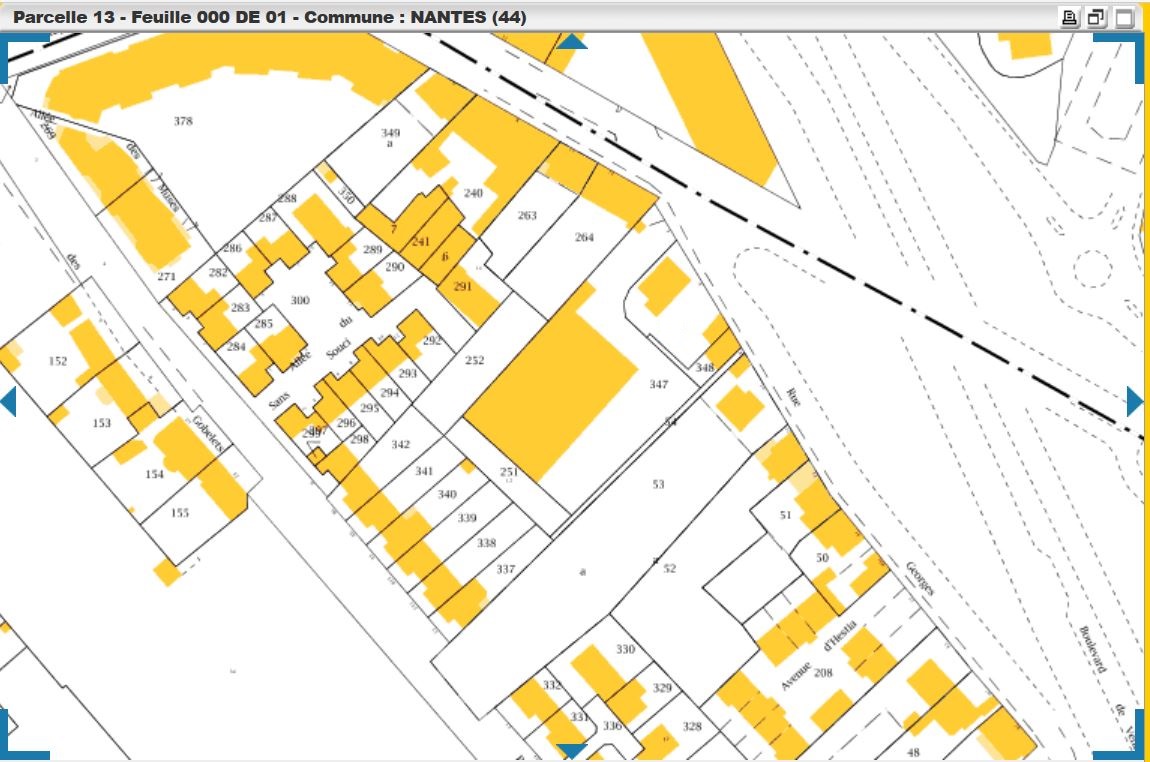The image size is (1150, 762).
Task: Select parcel 252 on the cadastral map
Action: pyautogui.click(x=474, y=361)
